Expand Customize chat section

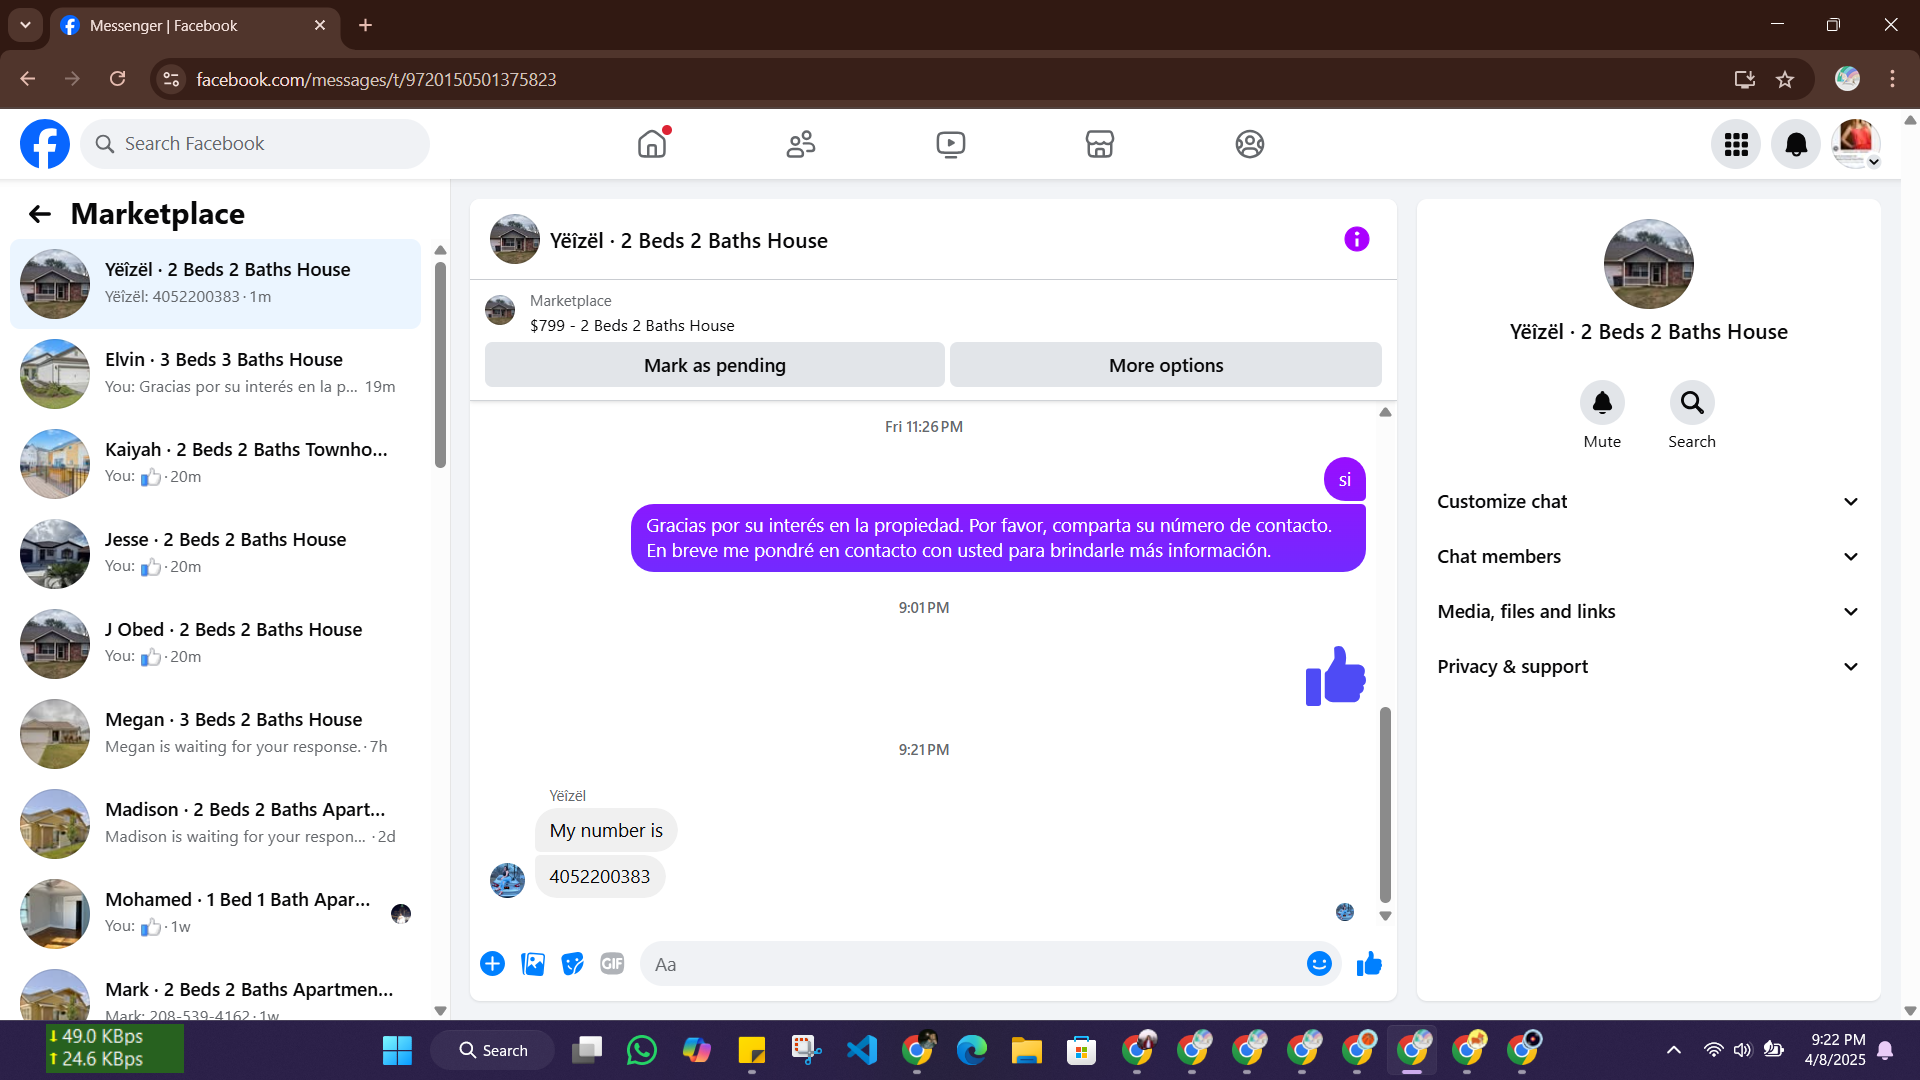click(1648, 502)
